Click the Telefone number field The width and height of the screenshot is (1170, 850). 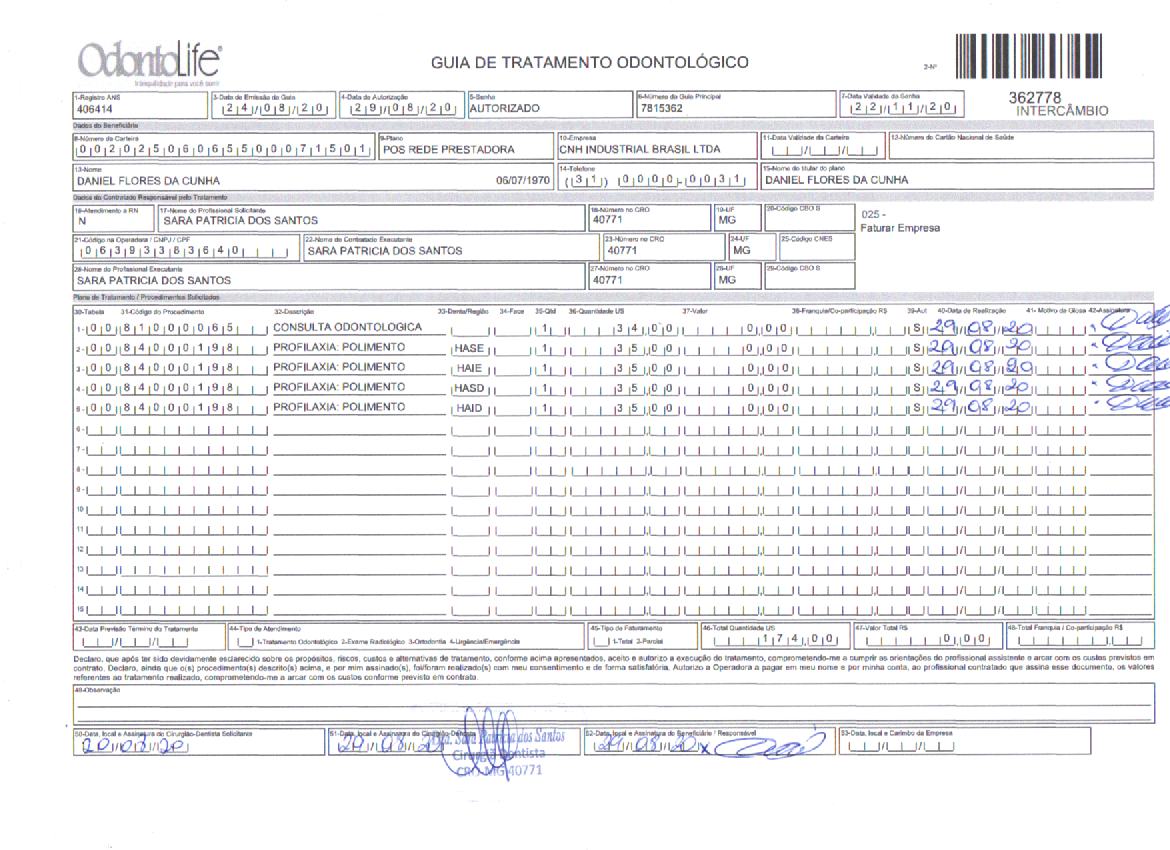pyautogui.click(x=657, y=177)
